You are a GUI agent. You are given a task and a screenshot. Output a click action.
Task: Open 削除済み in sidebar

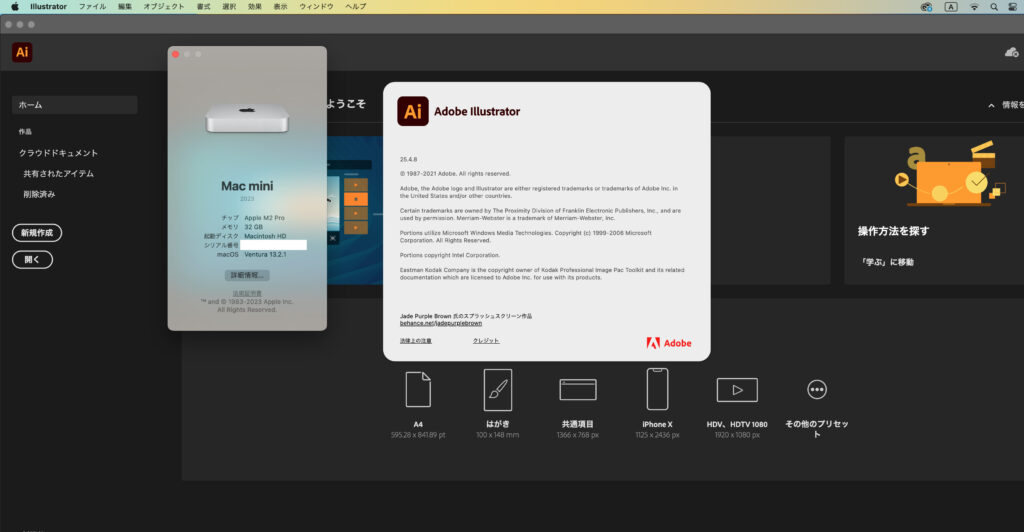click(x=39, y=194)
